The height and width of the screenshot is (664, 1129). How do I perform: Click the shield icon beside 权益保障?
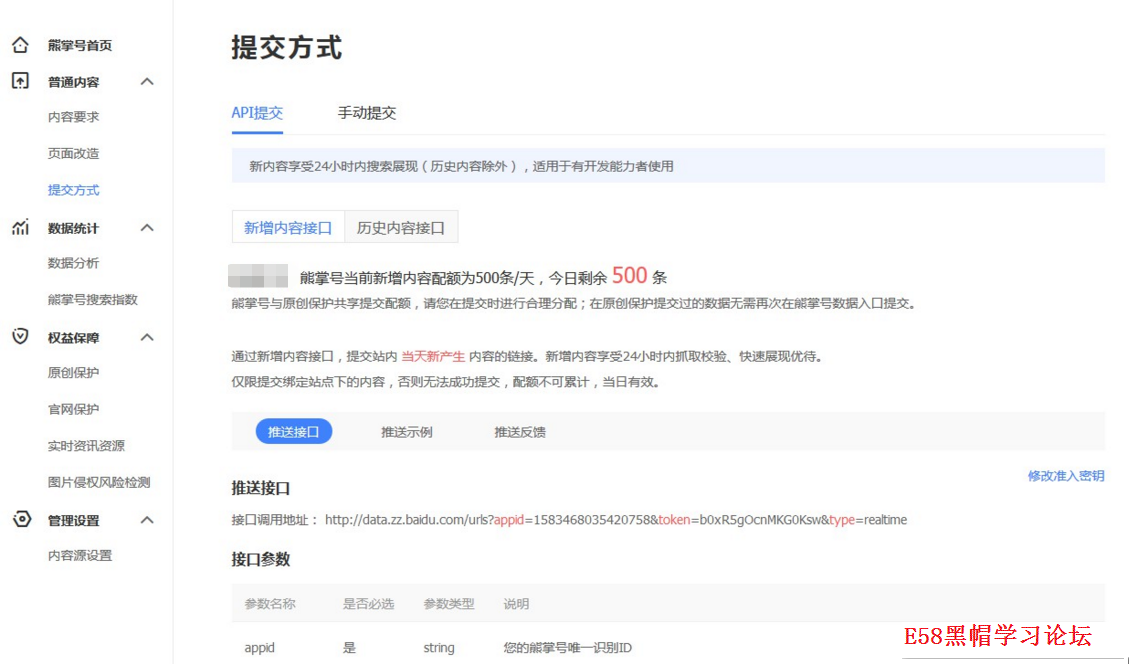point(20,337)
